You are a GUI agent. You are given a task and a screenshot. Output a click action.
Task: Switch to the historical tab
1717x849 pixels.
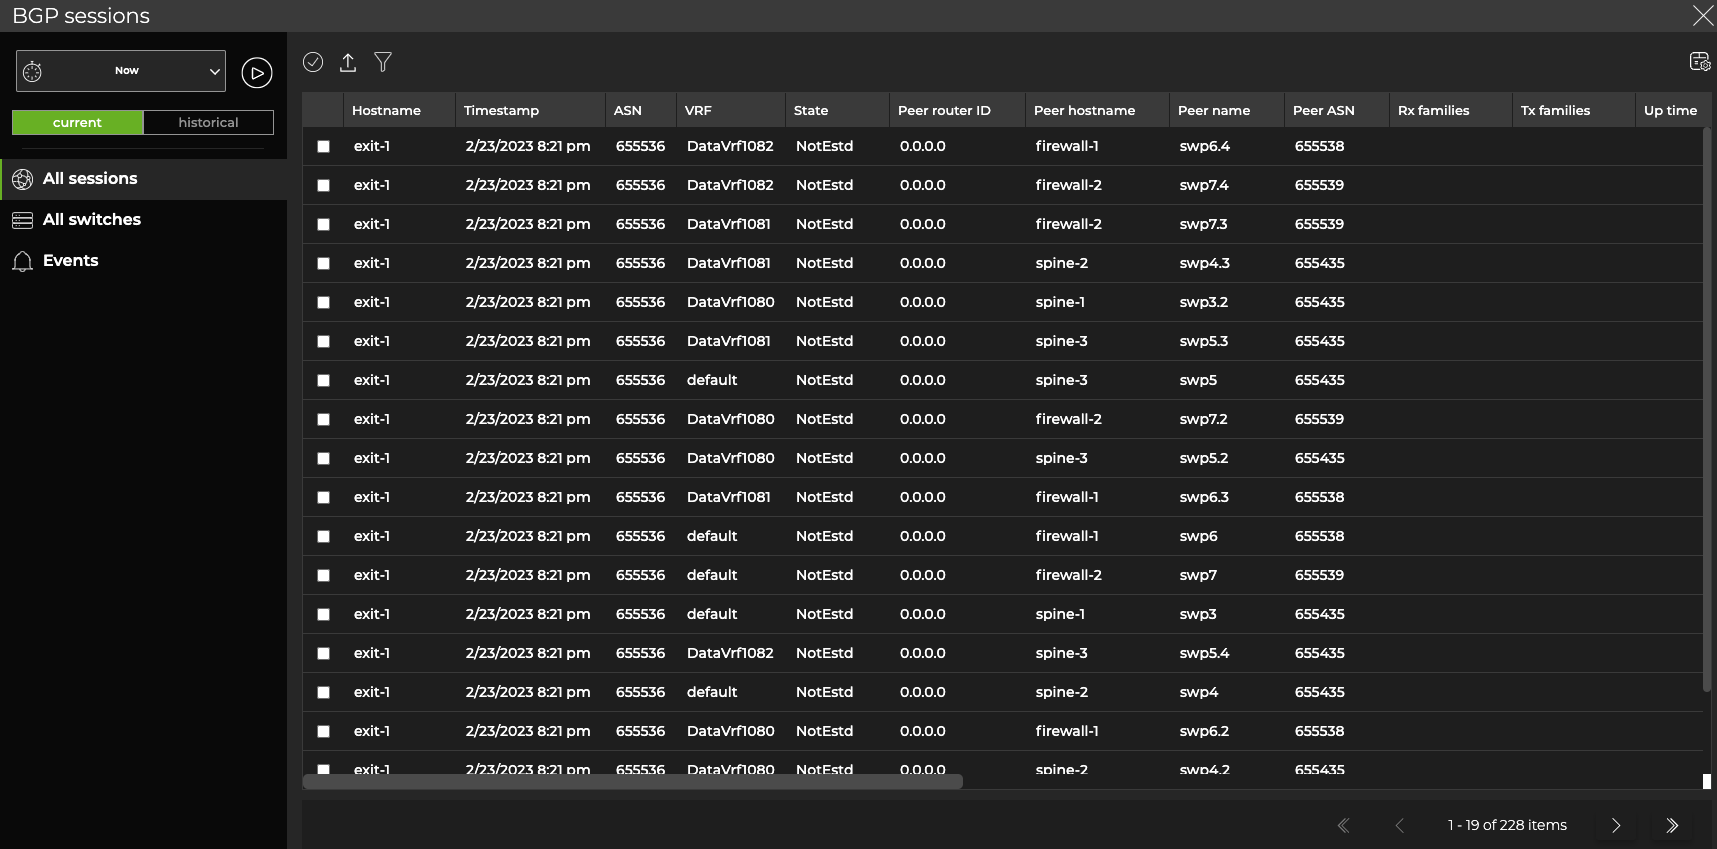(x=208, y=122)
